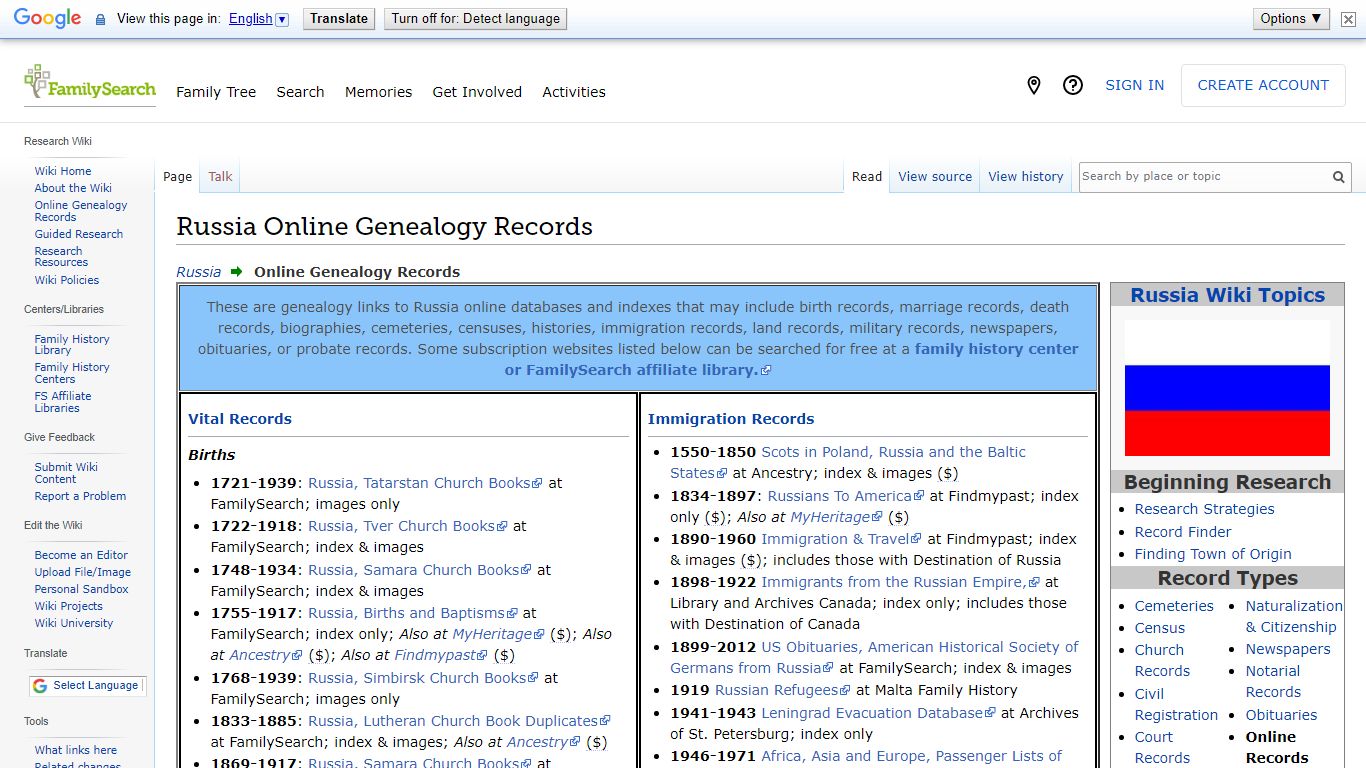The width and height of the screenshot is (1366, 768).
Task: Click the SIGN IN link
Action: 1134,85
